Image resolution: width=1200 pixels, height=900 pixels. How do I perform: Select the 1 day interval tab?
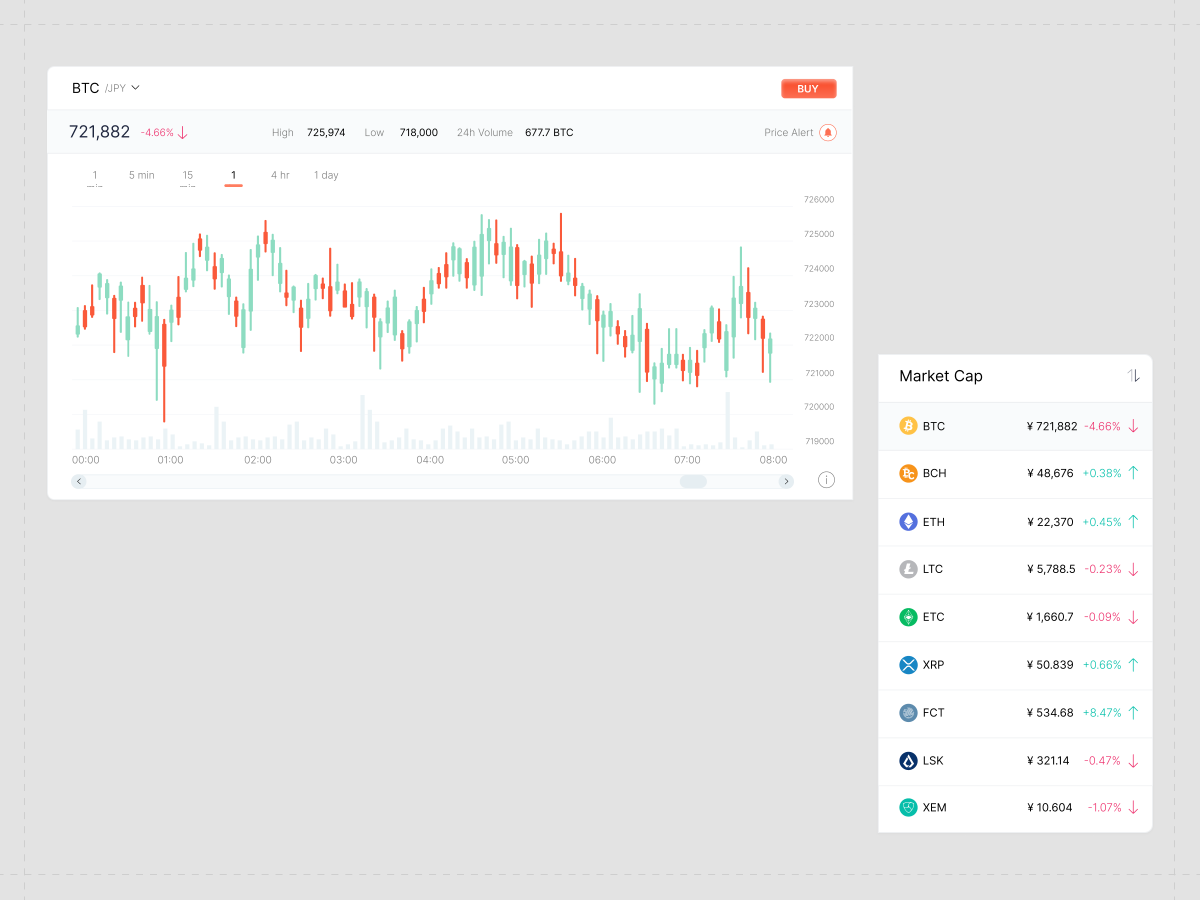tap(326, 175)
